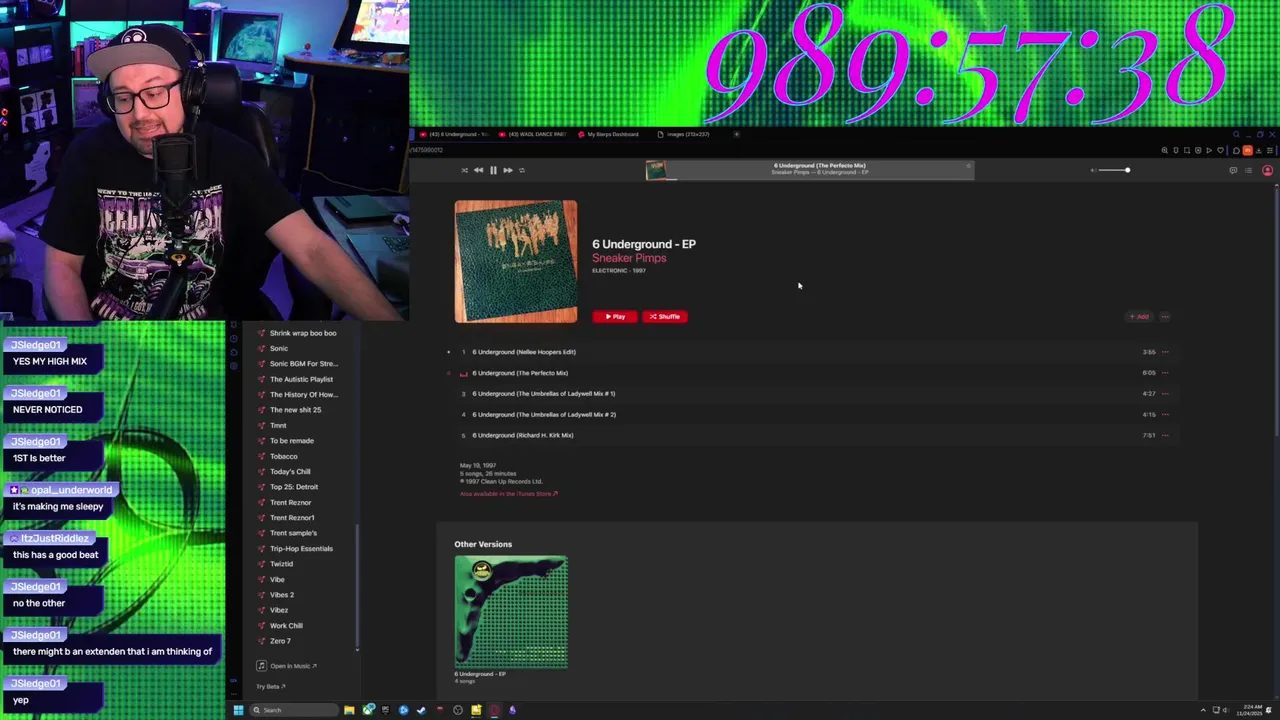Open the Zero 7 playlist
The image size is (1280, 720).
[x=280, y=641]
